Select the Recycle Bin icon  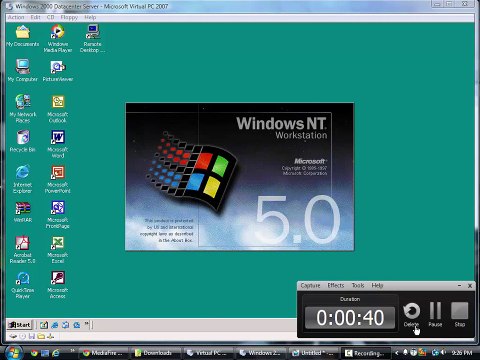(x=23, y=141)
